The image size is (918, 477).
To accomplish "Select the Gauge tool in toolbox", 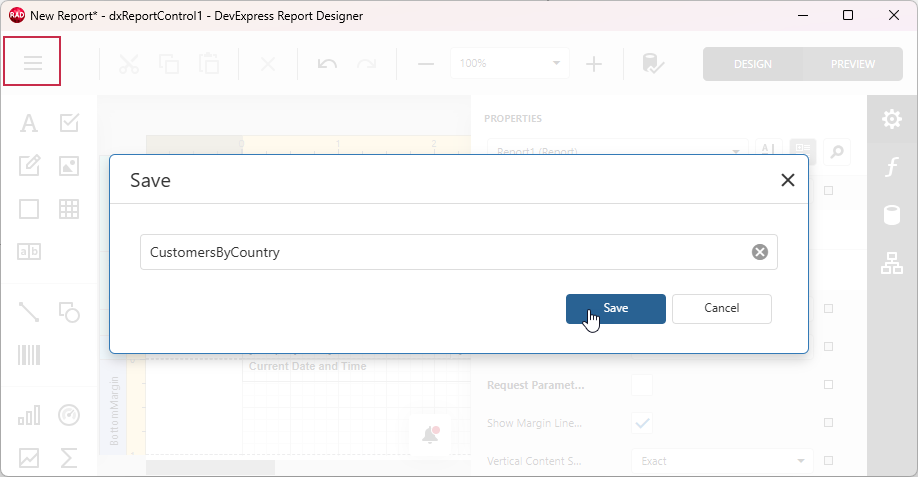I will [x=69, y=416].
